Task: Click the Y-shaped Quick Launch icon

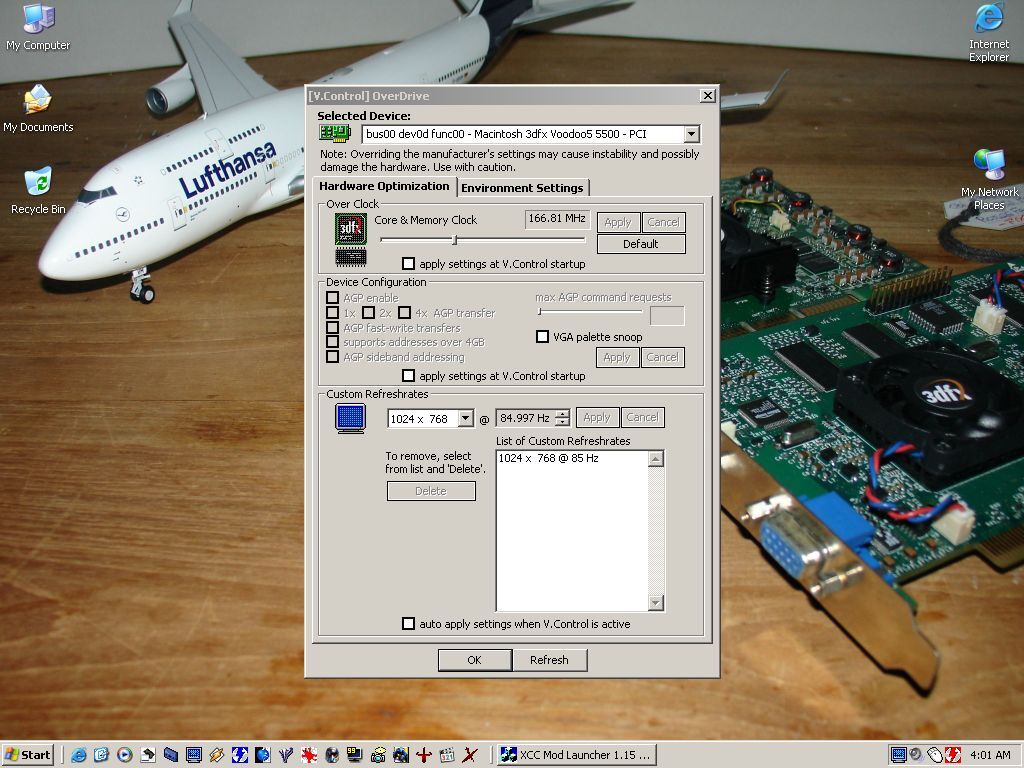Action: click(x=285, y=755)
